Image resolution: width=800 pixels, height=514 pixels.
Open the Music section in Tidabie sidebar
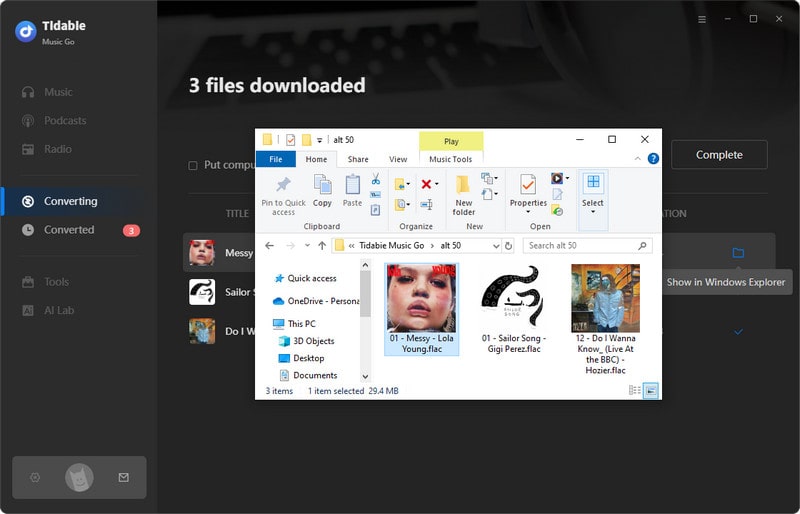tap(47, 92)
